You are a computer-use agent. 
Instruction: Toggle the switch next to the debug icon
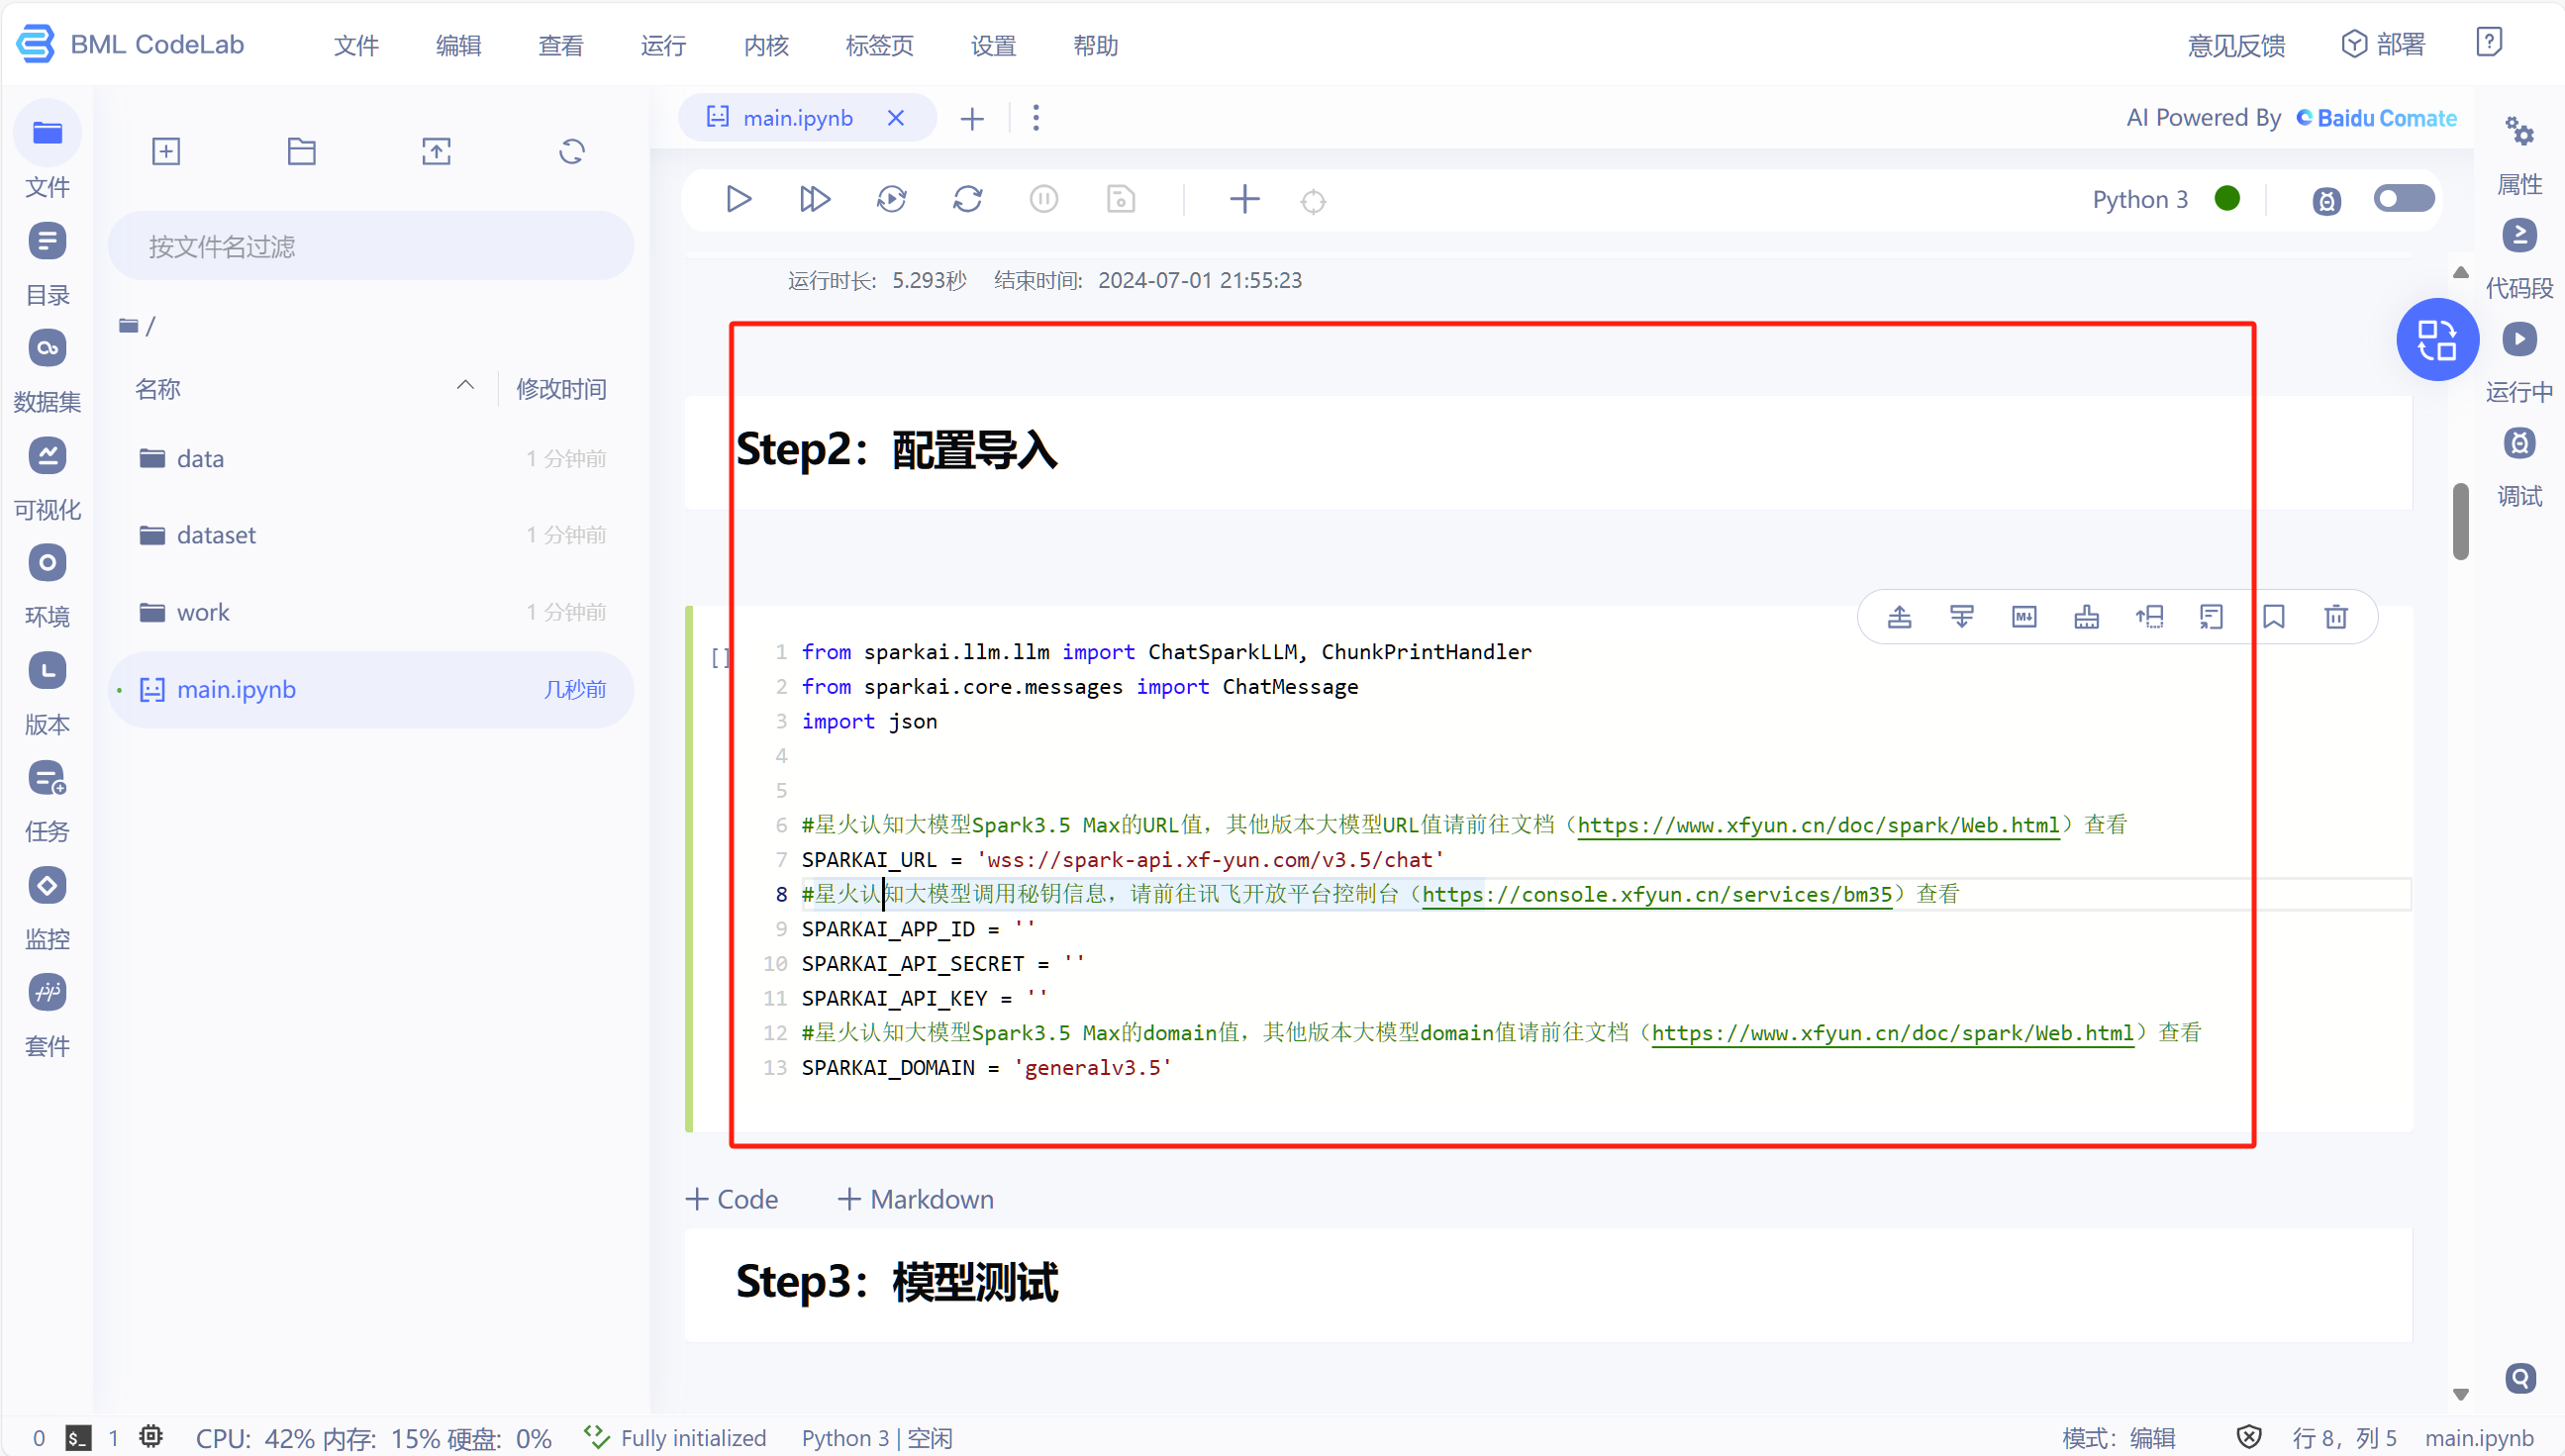click(2403, 199)
